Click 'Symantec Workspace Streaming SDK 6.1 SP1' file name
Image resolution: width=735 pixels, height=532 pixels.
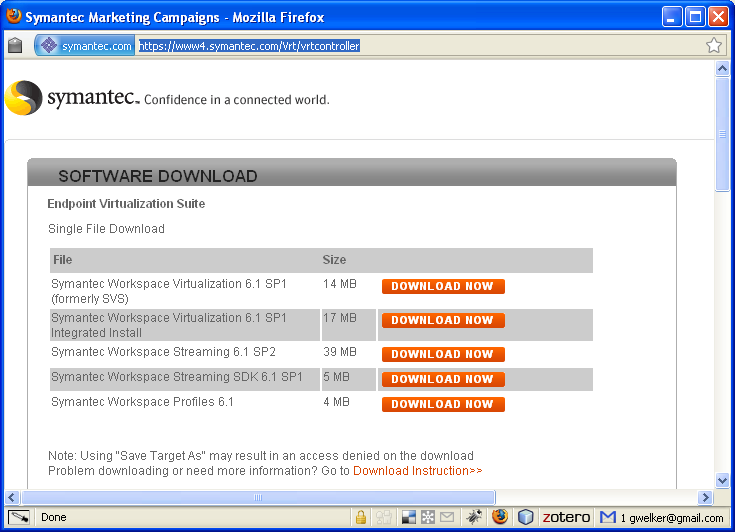coord(177,377)
